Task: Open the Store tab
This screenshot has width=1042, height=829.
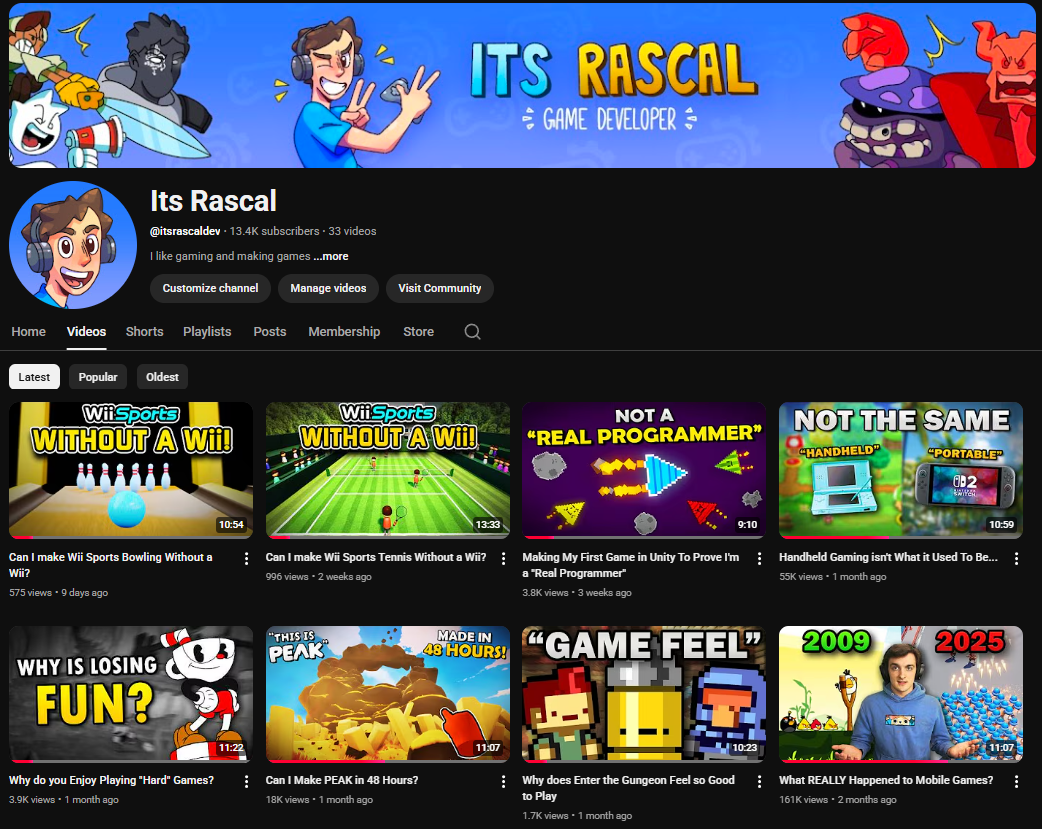Action: click(419, 332)
